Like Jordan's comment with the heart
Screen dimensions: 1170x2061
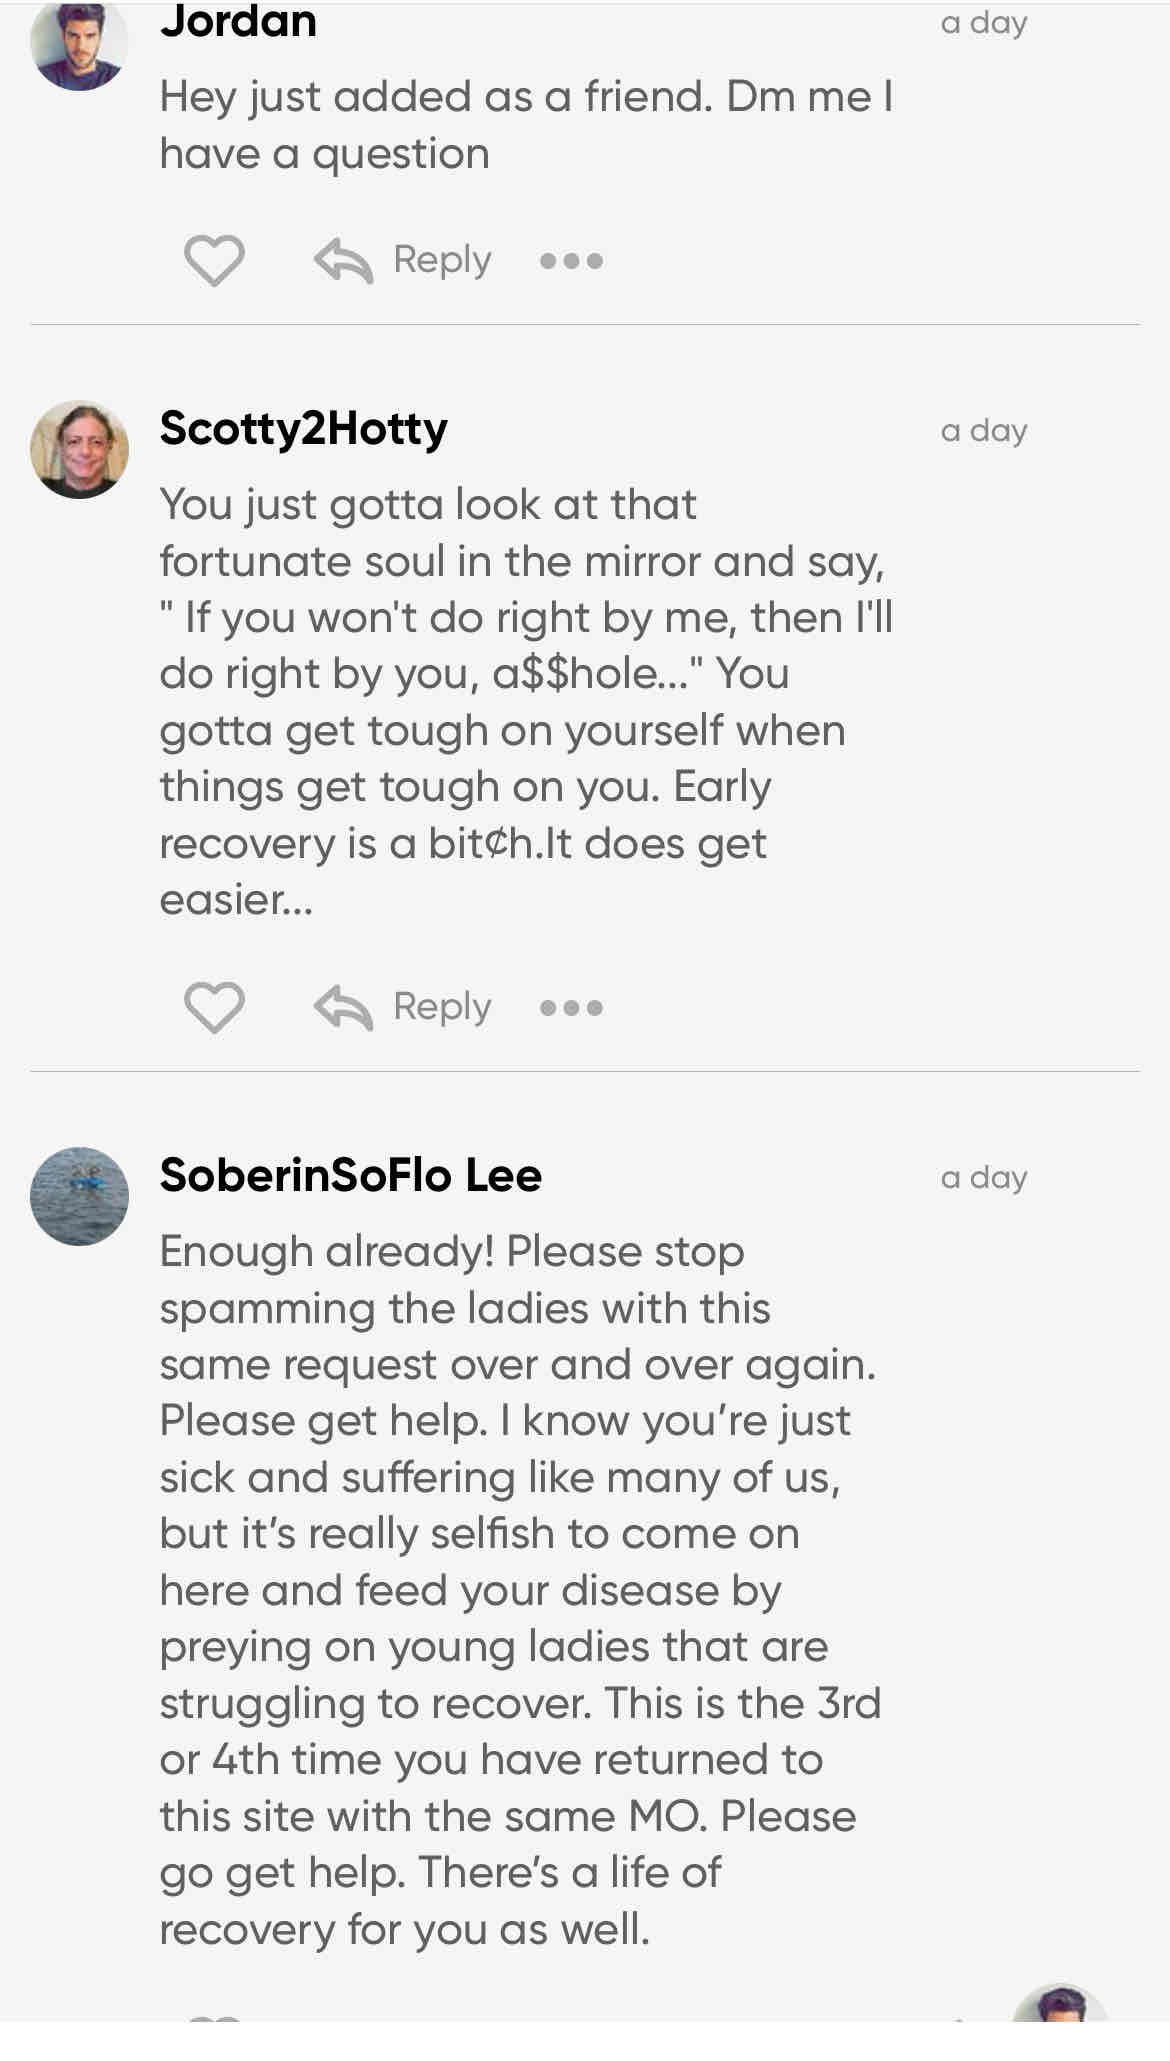(214, 260)
